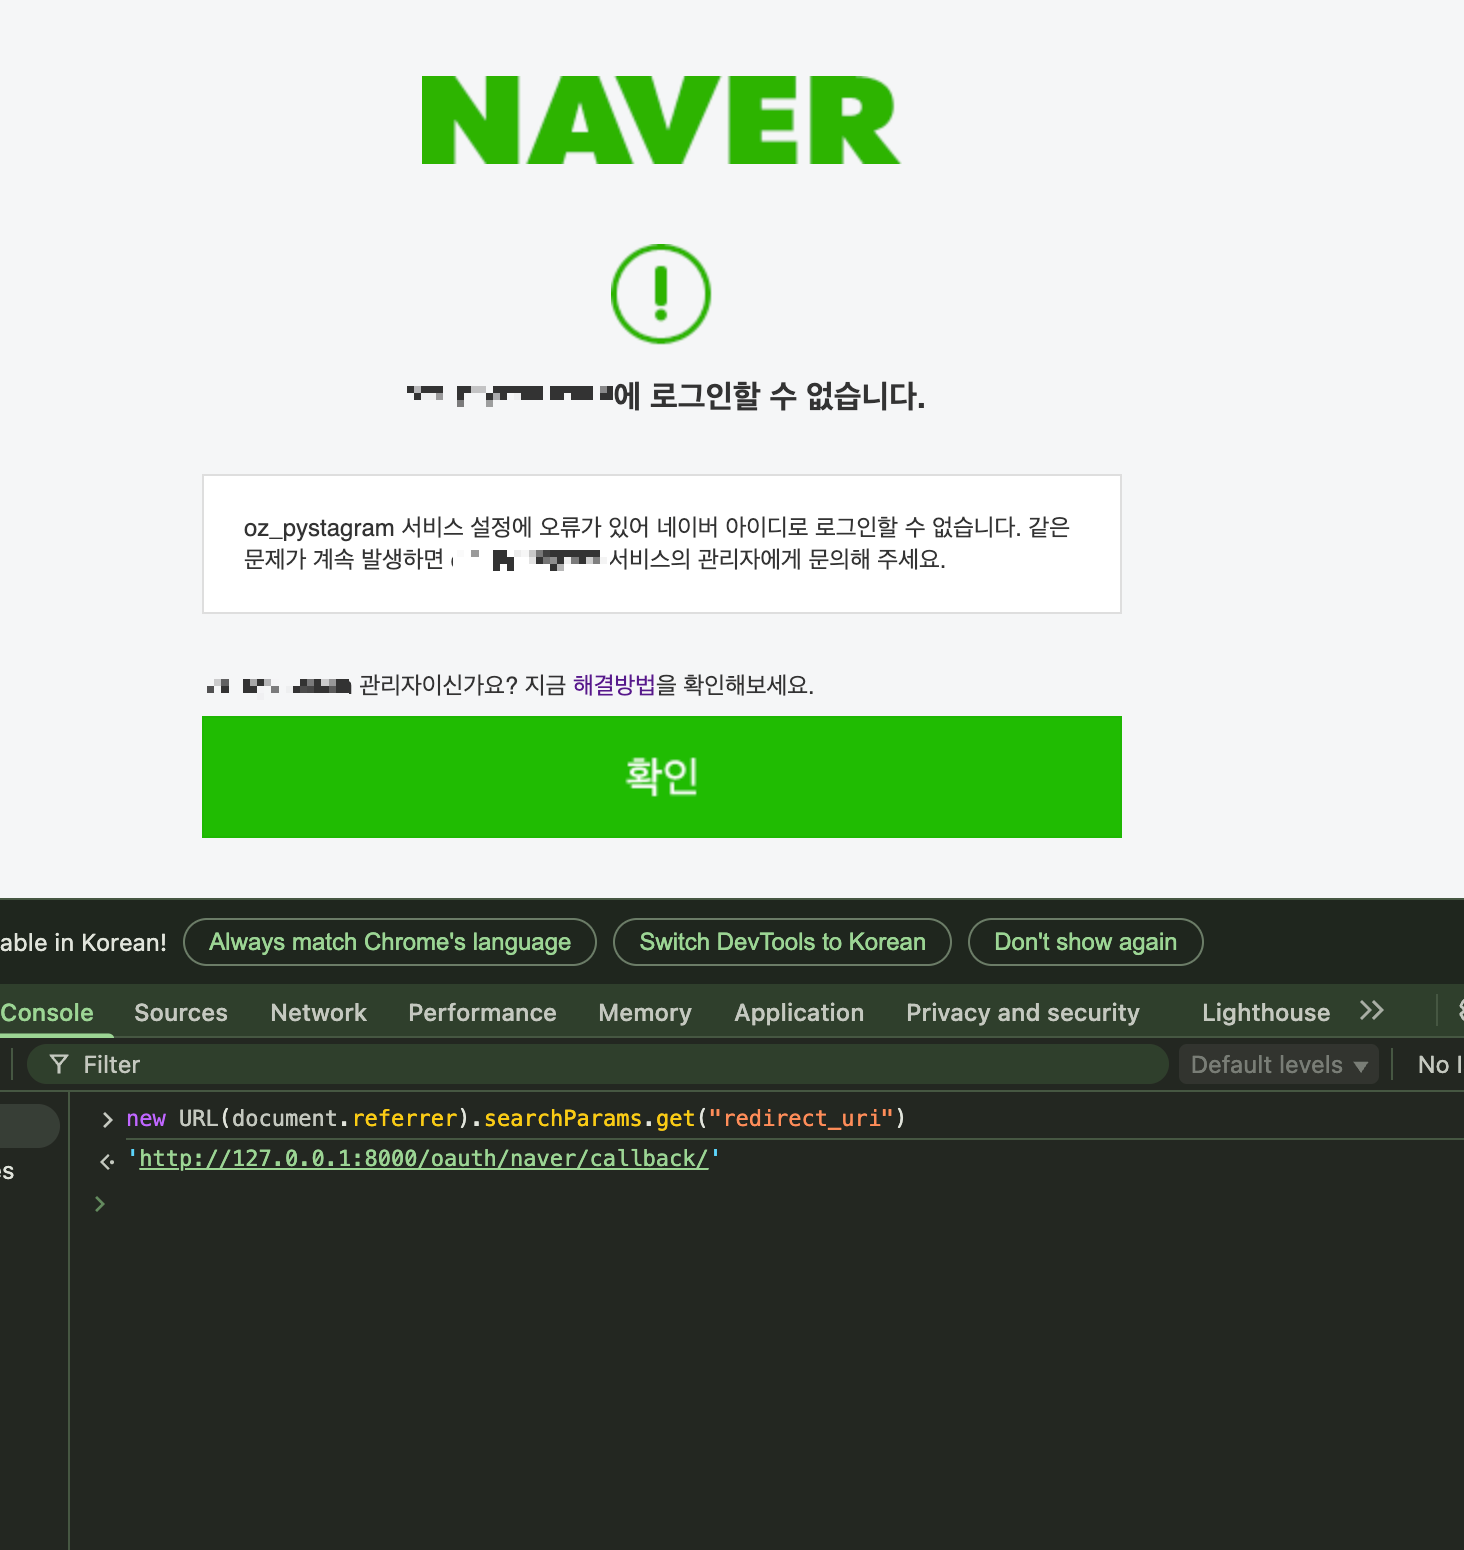Open the Performance tab

(x=482, y=1013)
